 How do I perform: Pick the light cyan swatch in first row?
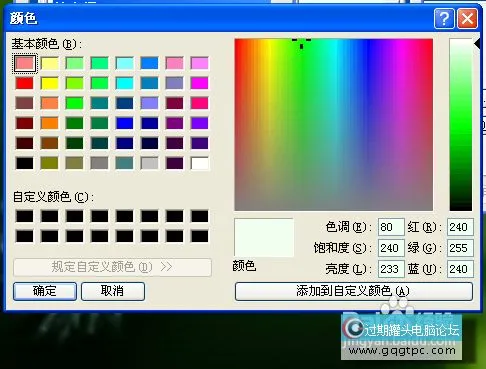[x=125, y=63]
